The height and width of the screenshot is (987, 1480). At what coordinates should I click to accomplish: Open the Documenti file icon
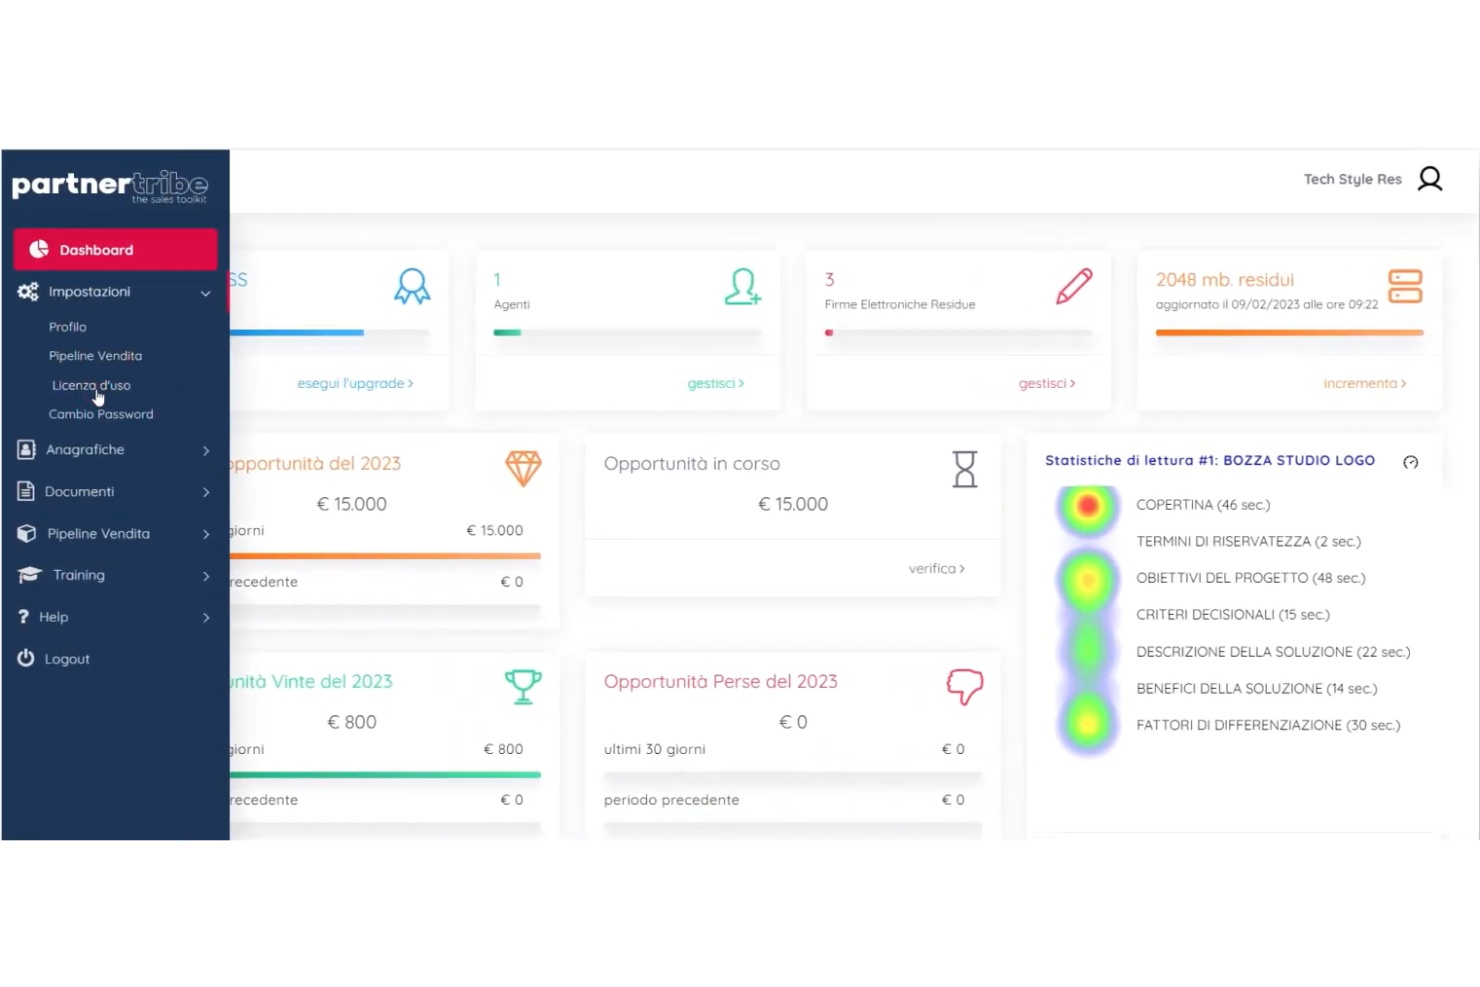(x=25, y=491)
